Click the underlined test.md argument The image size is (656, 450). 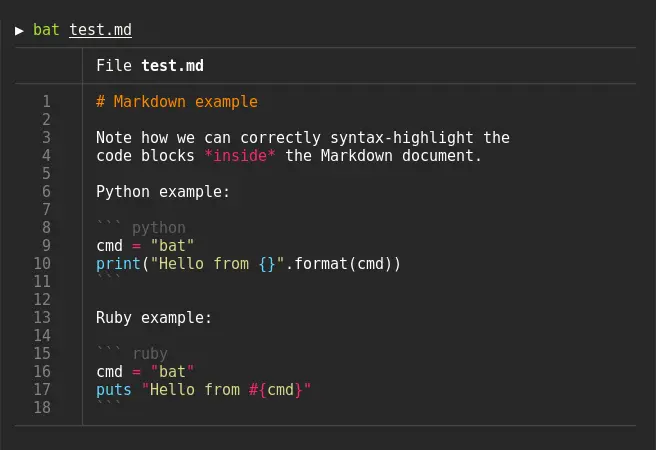point(100,30)
